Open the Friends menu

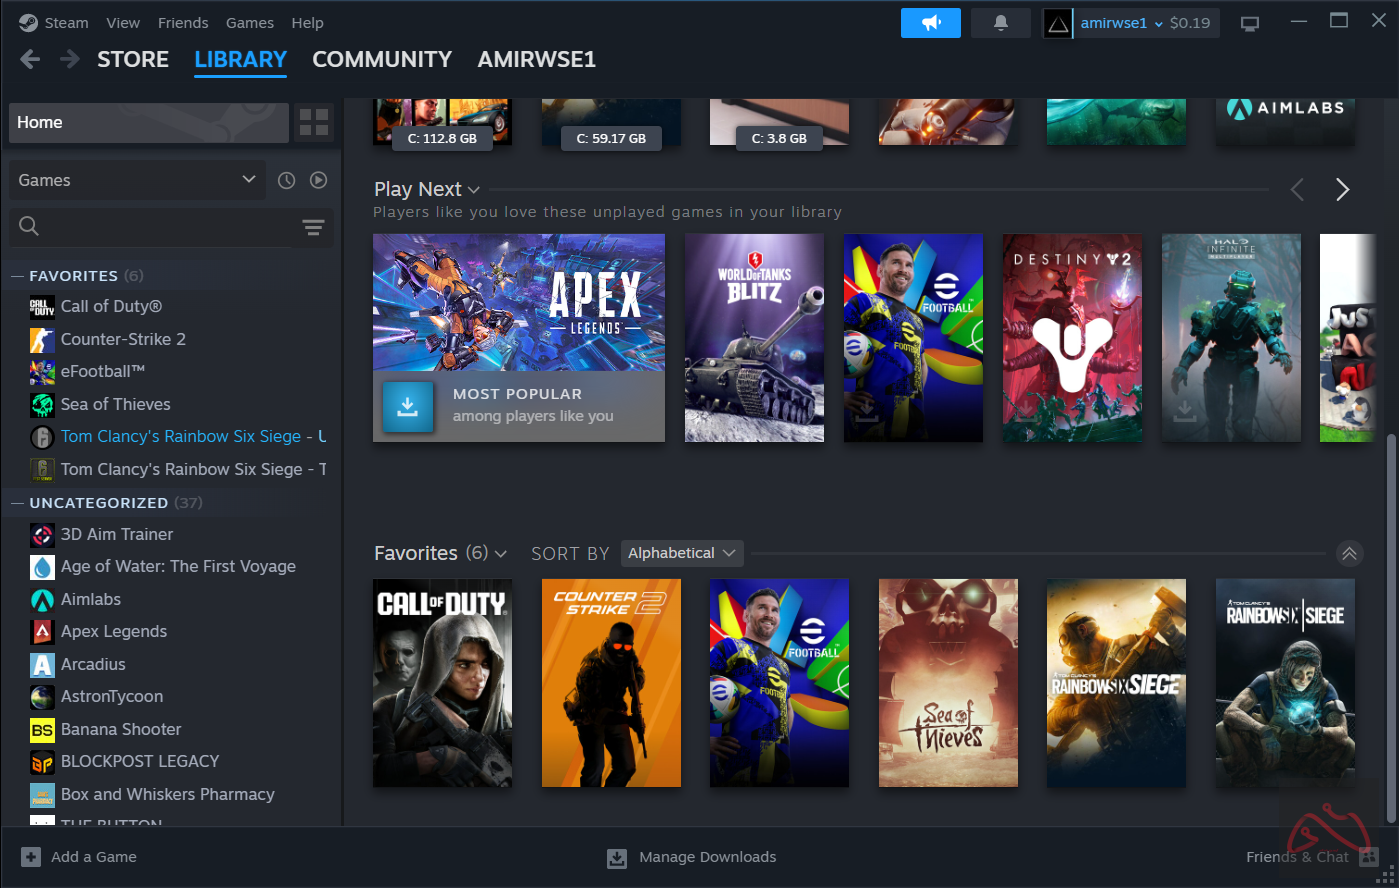[183, 23]
